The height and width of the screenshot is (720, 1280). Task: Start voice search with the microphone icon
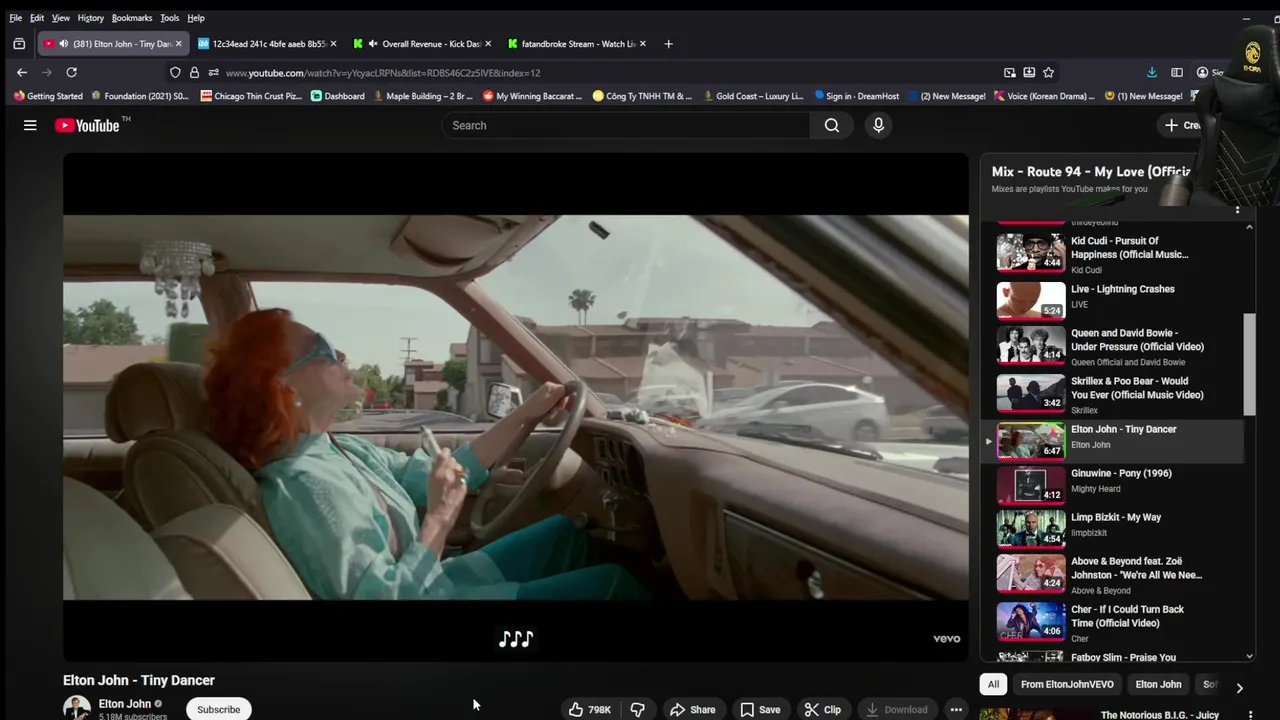[878, 125]
